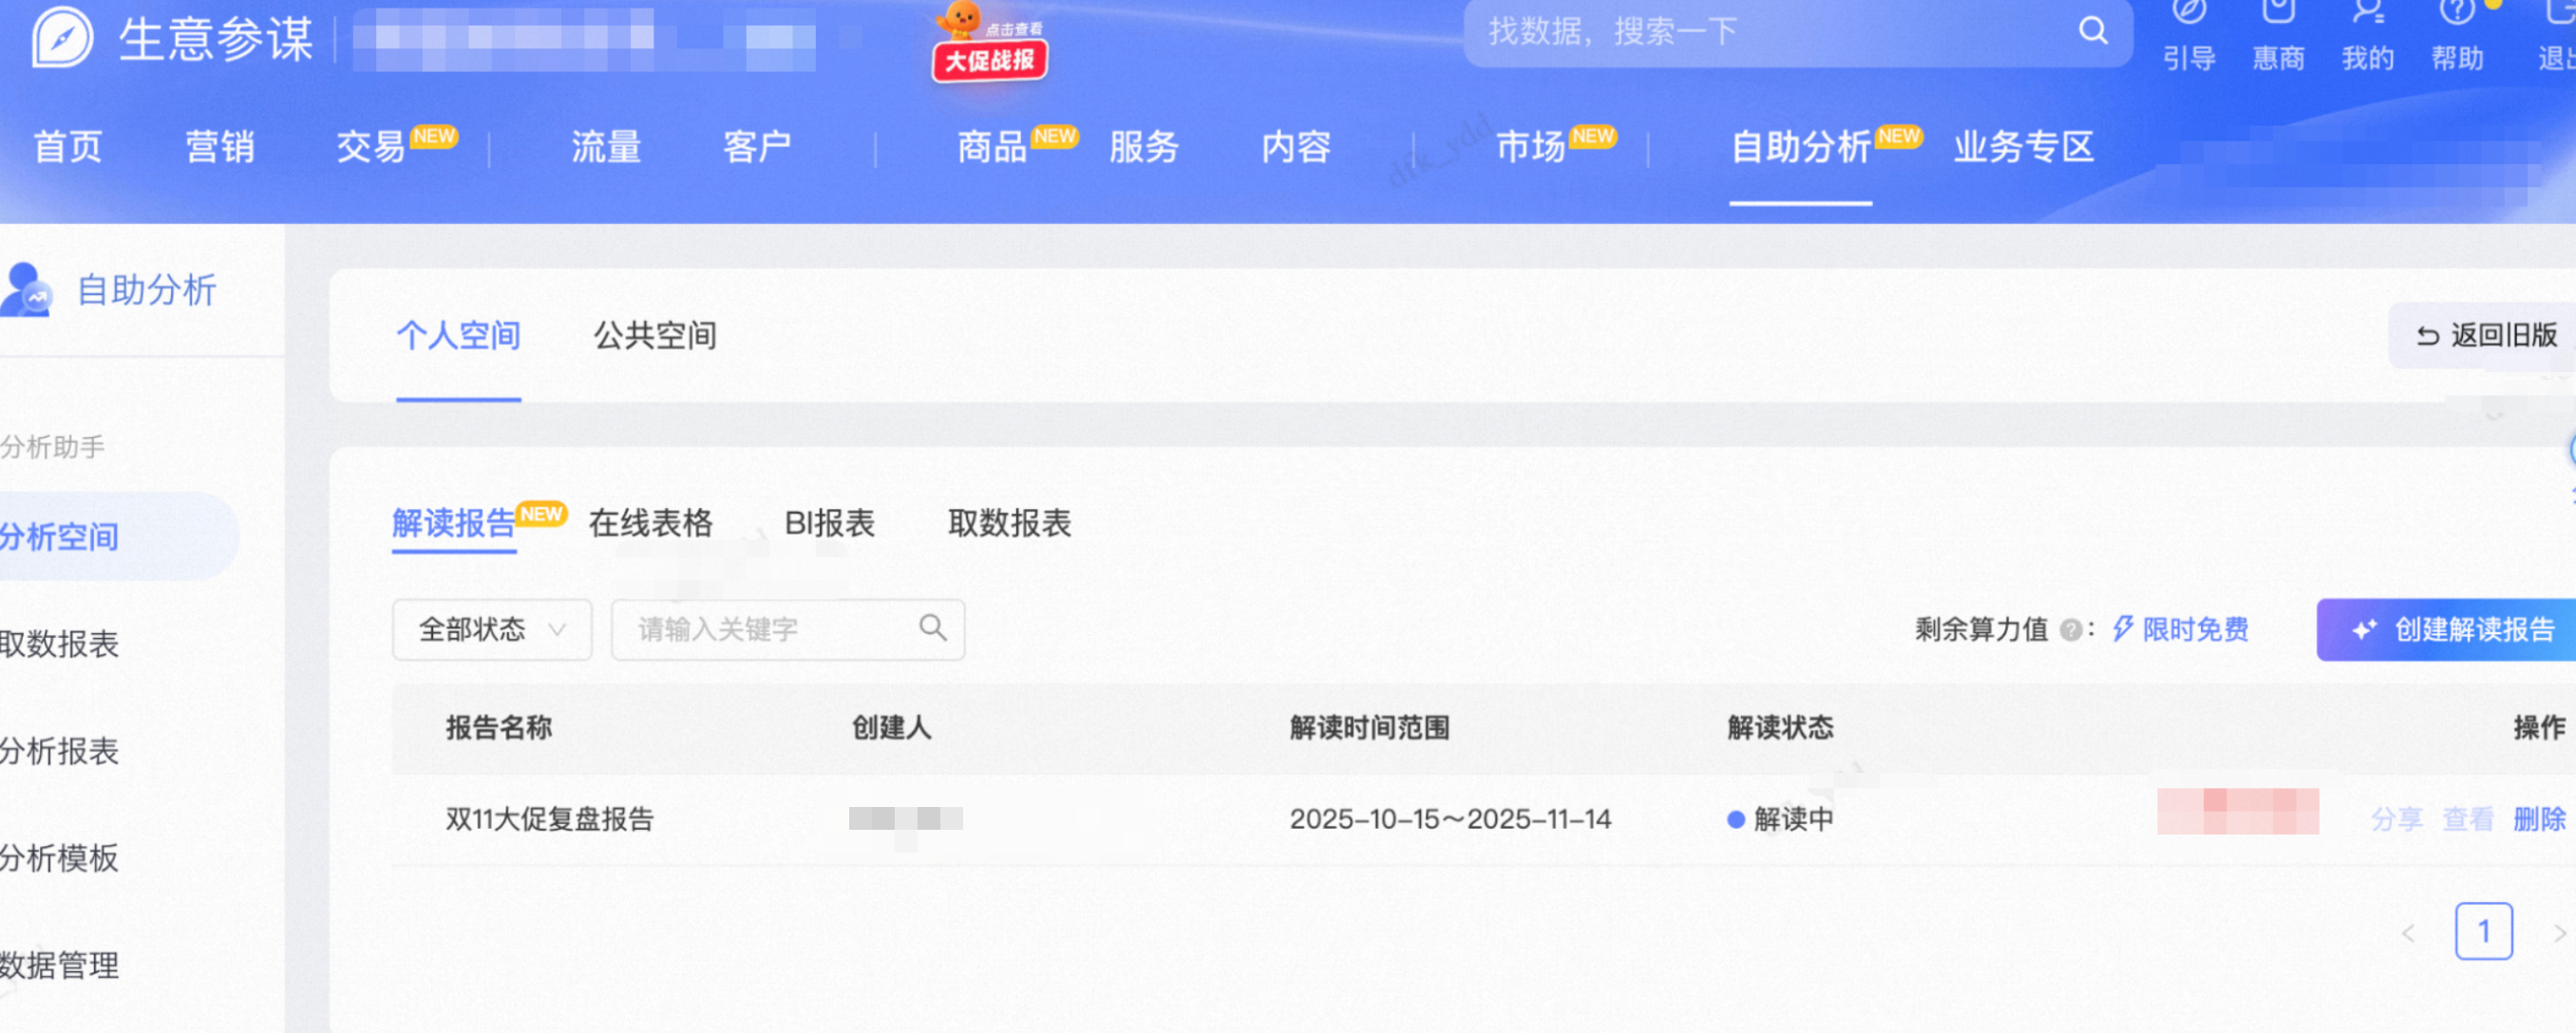Switch to 个人空间 tab
This screenshot has width=2576, height=1033.
tap(458, 335)
